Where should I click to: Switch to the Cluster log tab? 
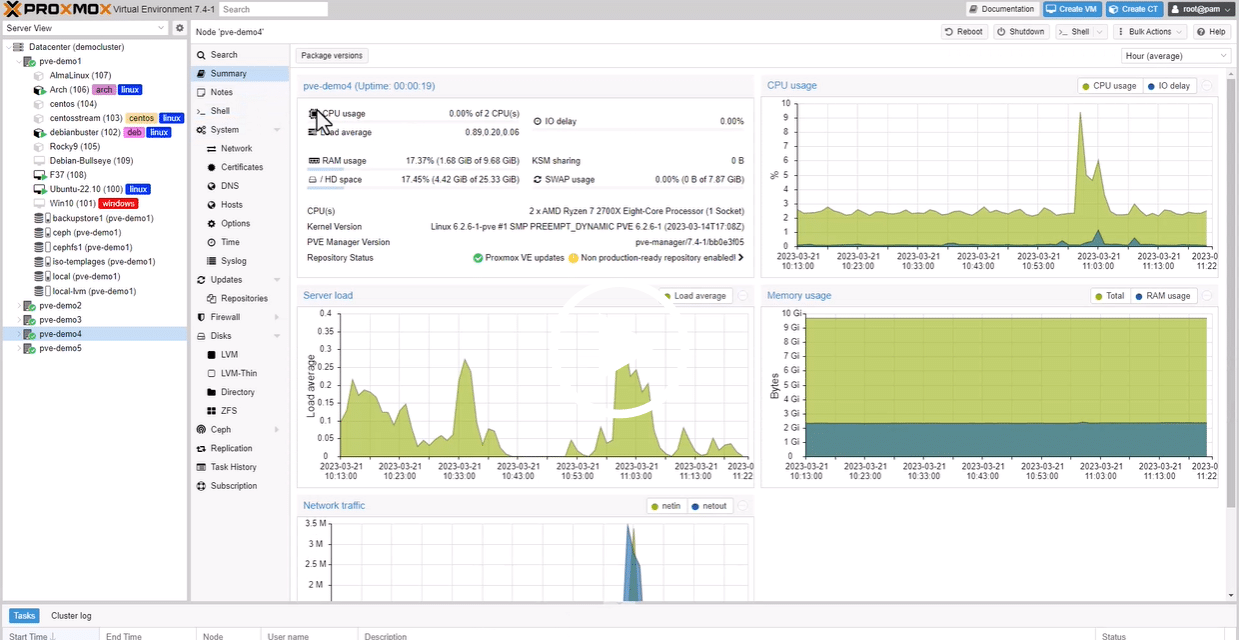[71, 616]
